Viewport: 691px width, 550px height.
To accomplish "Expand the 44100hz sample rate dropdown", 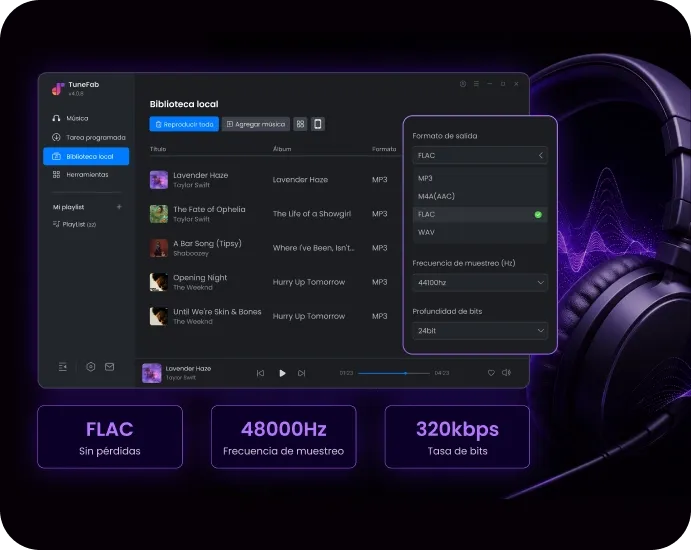I will coord(480,282).
